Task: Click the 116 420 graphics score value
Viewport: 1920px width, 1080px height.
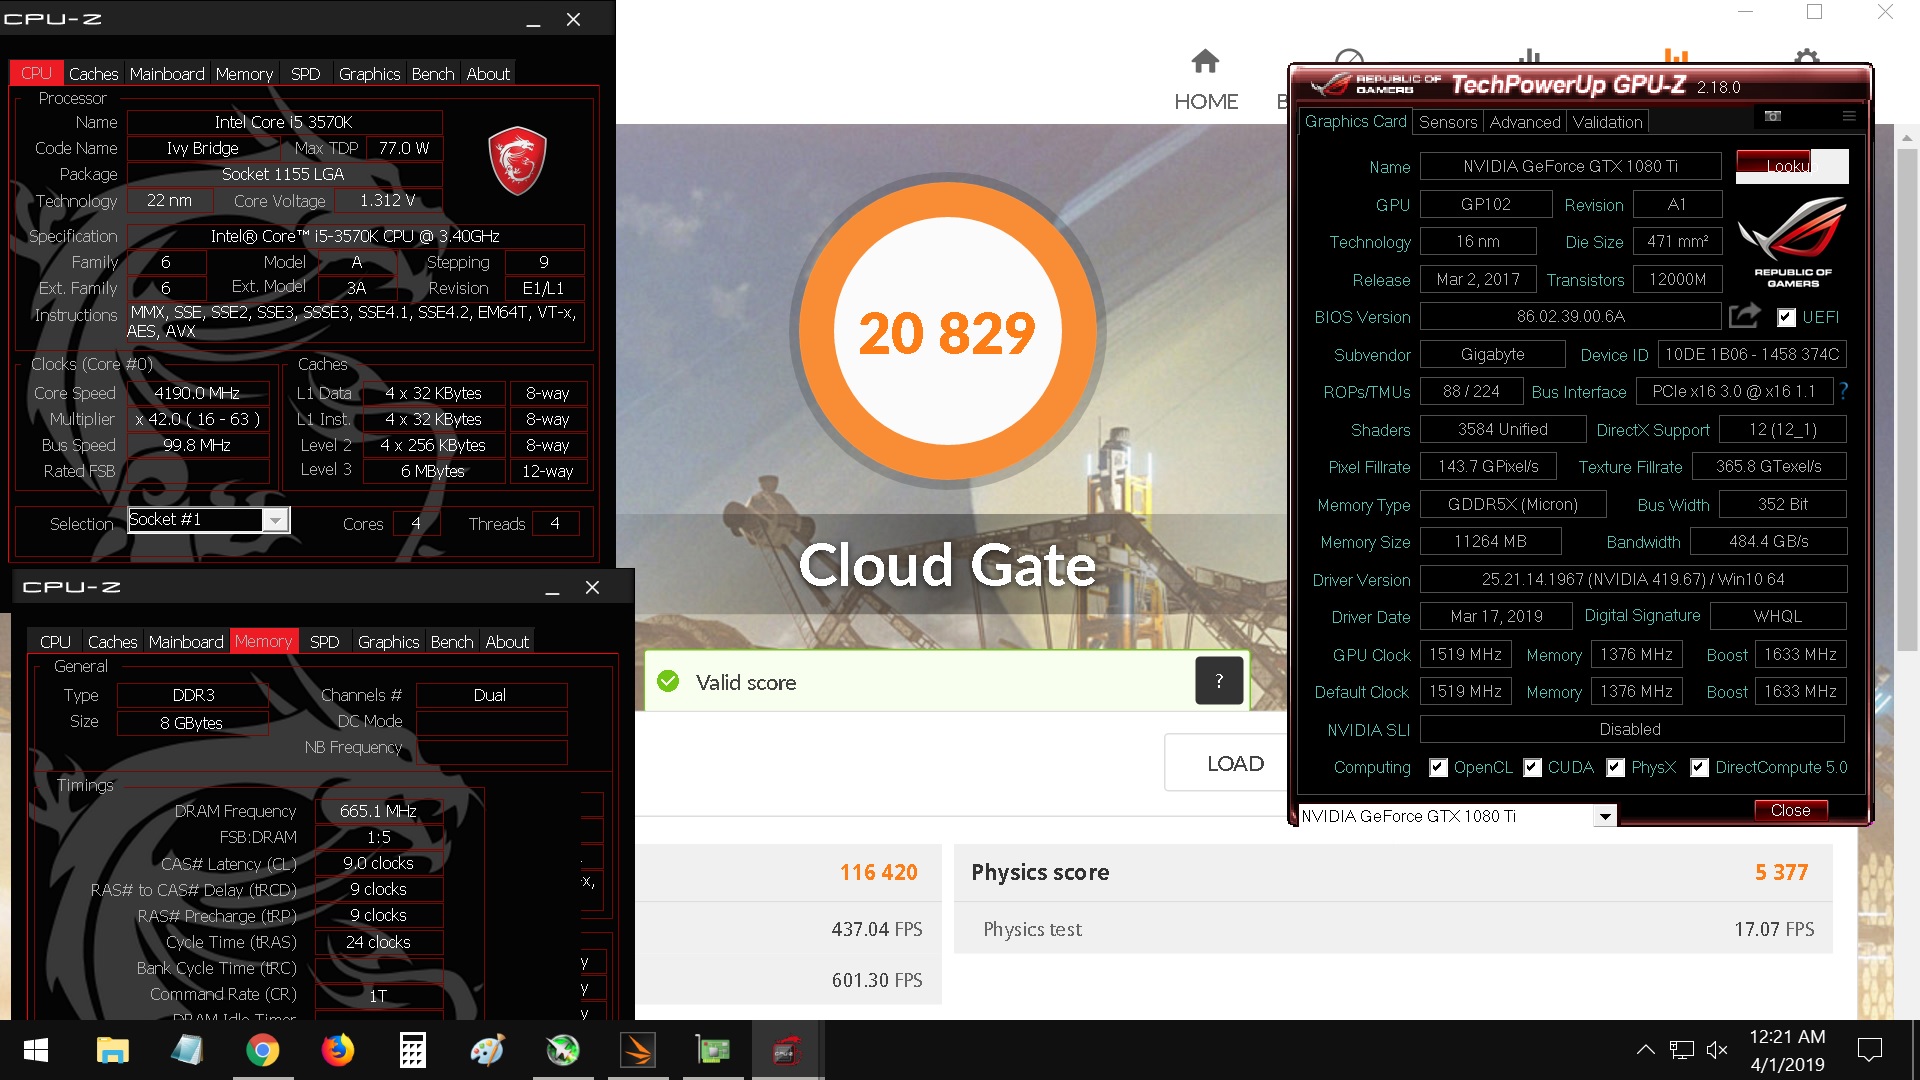Action: click(878, 872)
